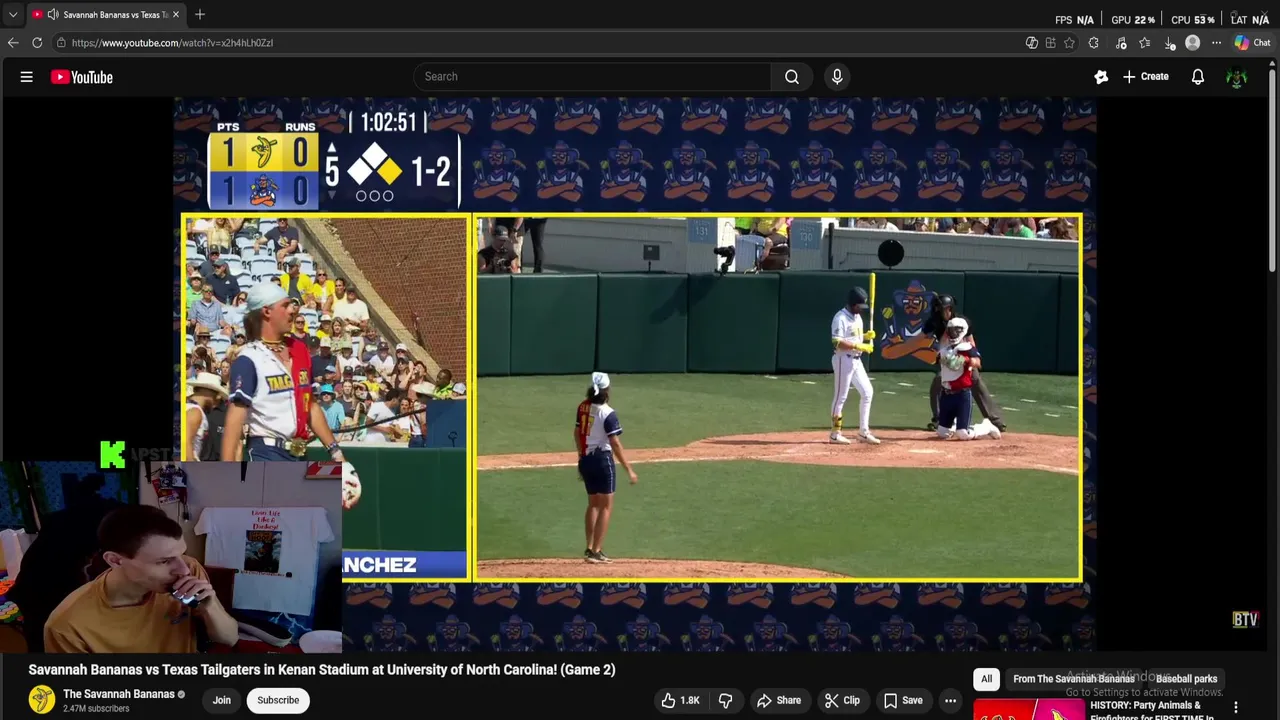The image size is (1280, 720).
Task: Open HISTORY Party Animals recommended thumbnail
Action: pos(1028,709)
